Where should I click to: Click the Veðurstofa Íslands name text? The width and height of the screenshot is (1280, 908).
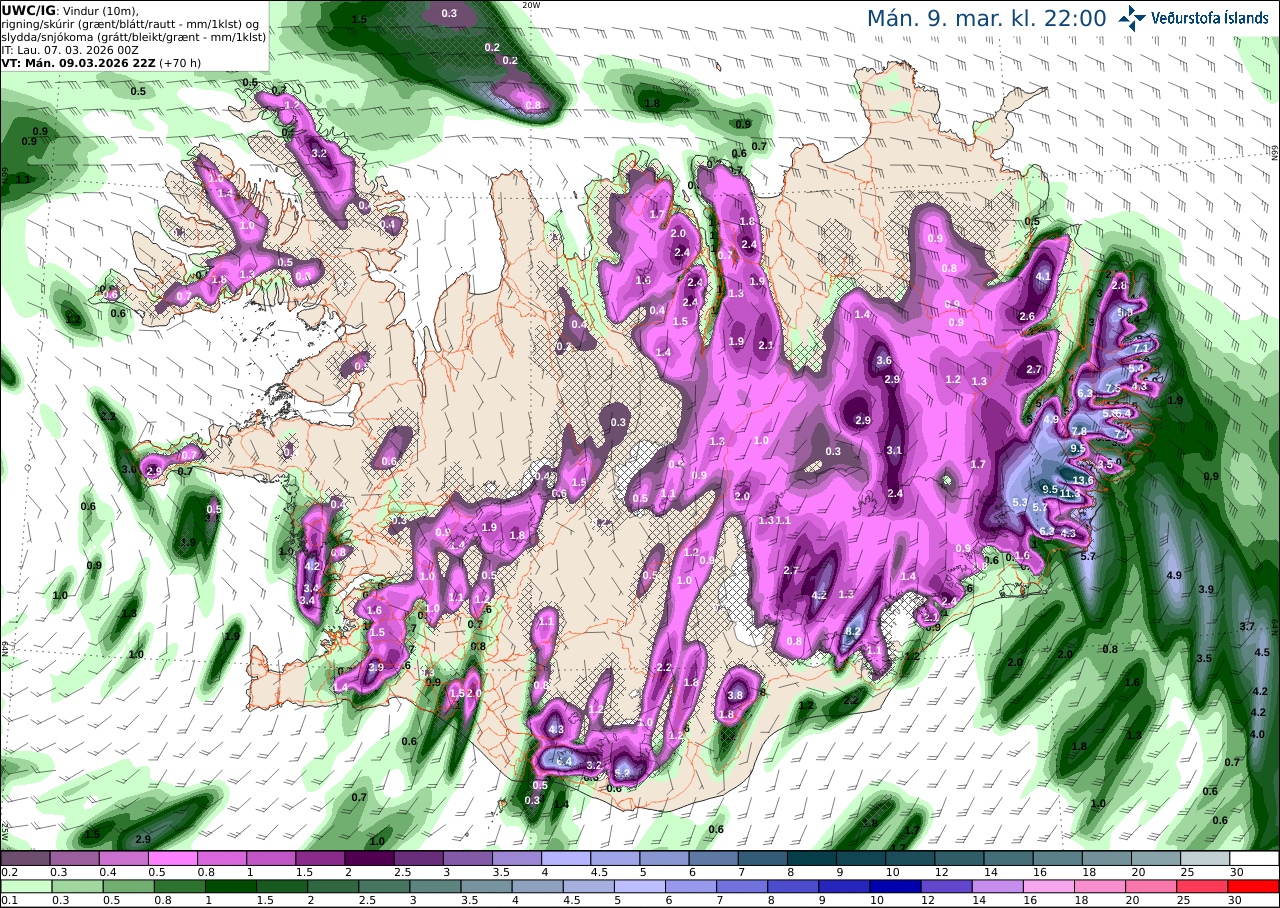(1210, 18)
